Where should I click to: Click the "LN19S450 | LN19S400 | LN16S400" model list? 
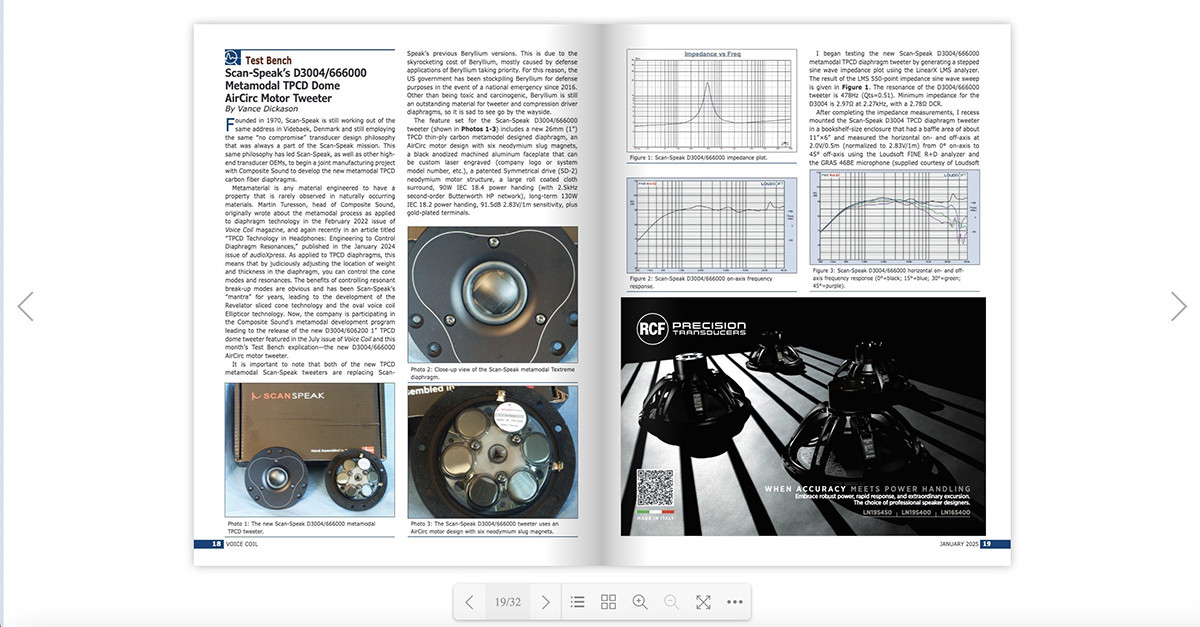tap(915, 512)
